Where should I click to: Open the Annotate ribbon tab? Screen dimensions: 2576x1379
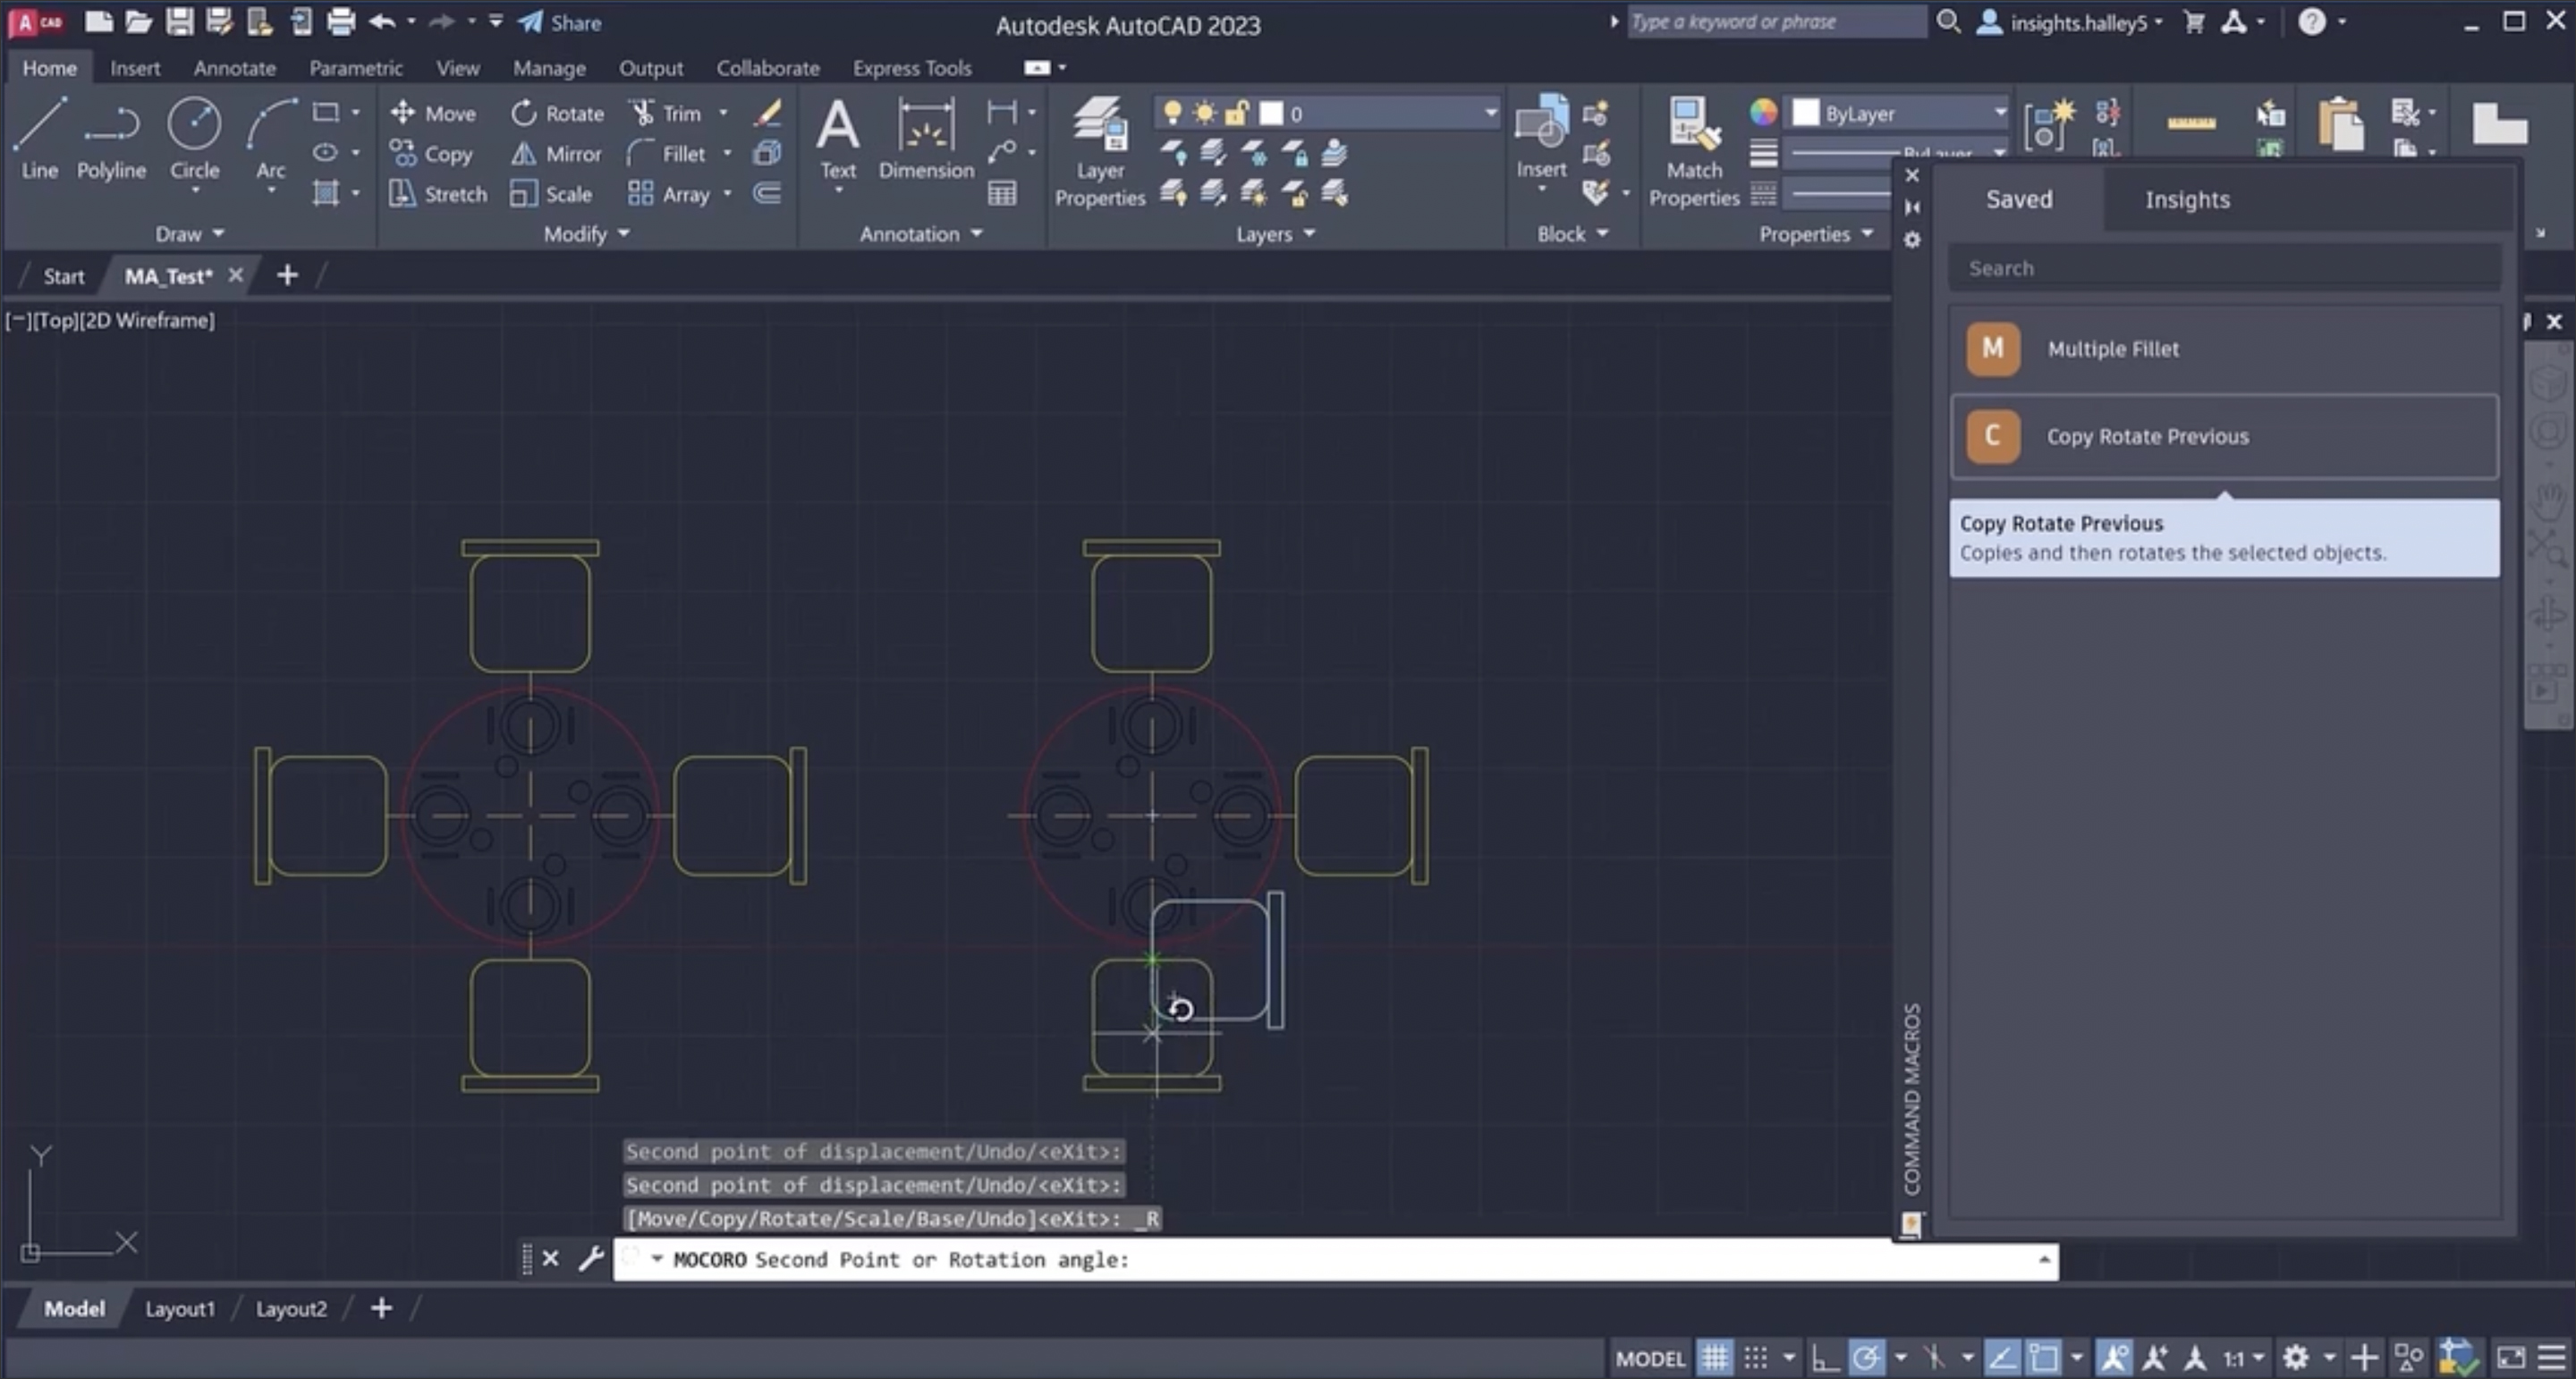point(235,67)
